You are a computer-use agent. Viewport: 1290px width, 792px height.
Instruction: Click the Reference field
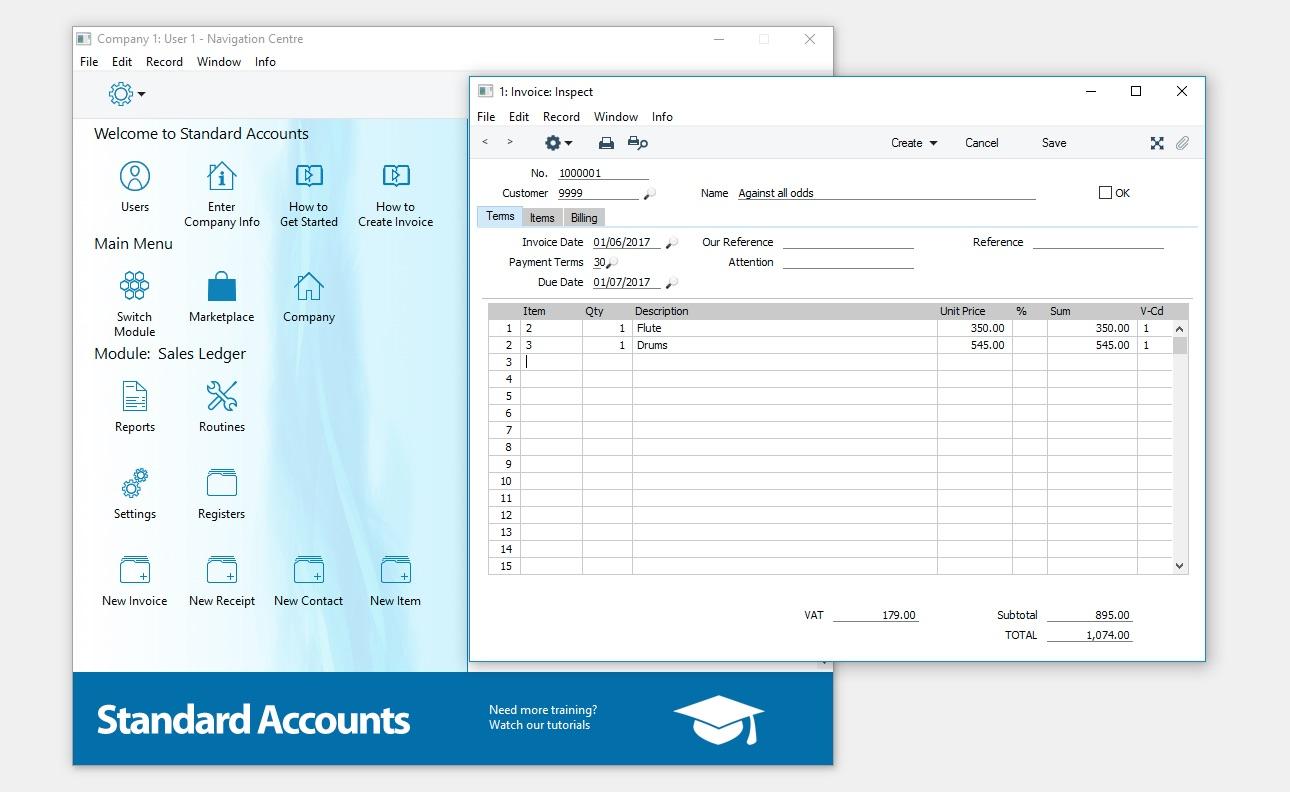click(1098, 242)
